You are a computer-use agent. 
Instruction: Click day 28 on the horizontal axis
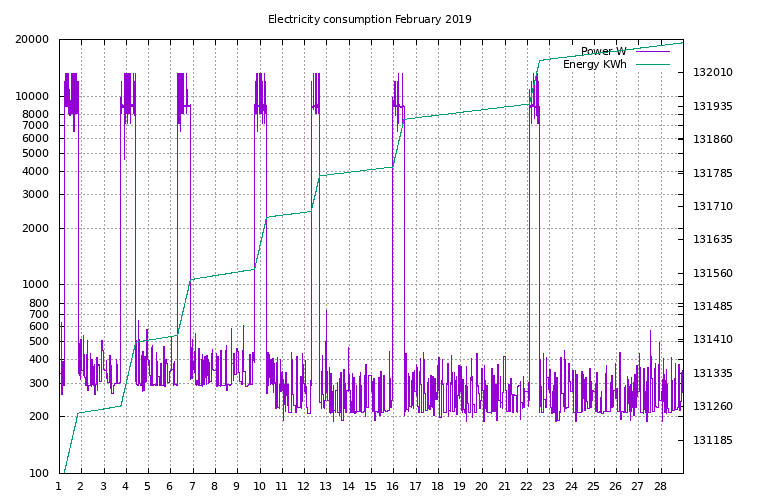pos(660,487)
